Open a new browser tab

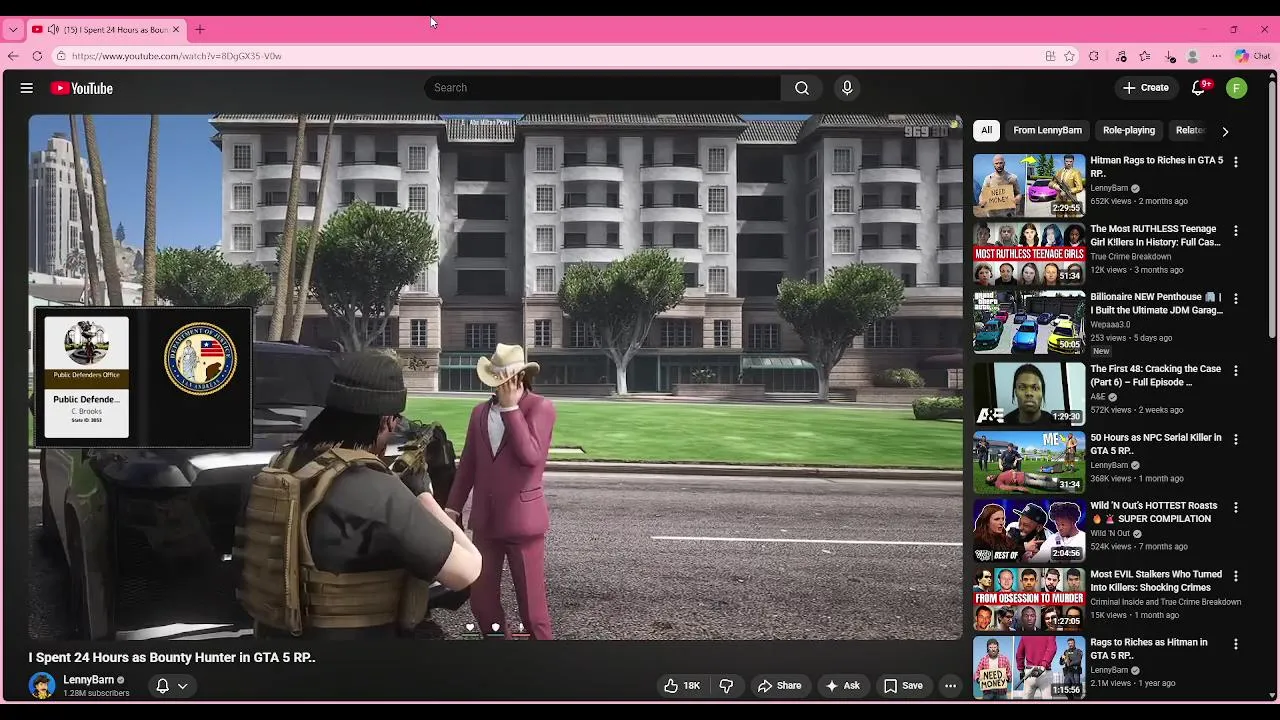coord(200,30)
